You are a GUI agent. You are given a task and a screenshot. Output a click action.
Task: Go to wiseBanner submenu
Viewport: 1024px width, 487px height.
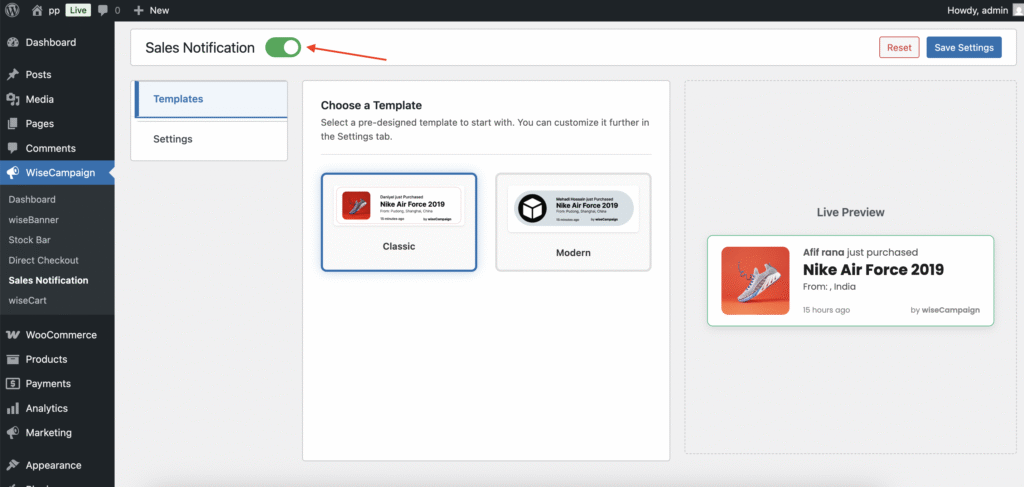pyautogui.click(x=33, y=220)
